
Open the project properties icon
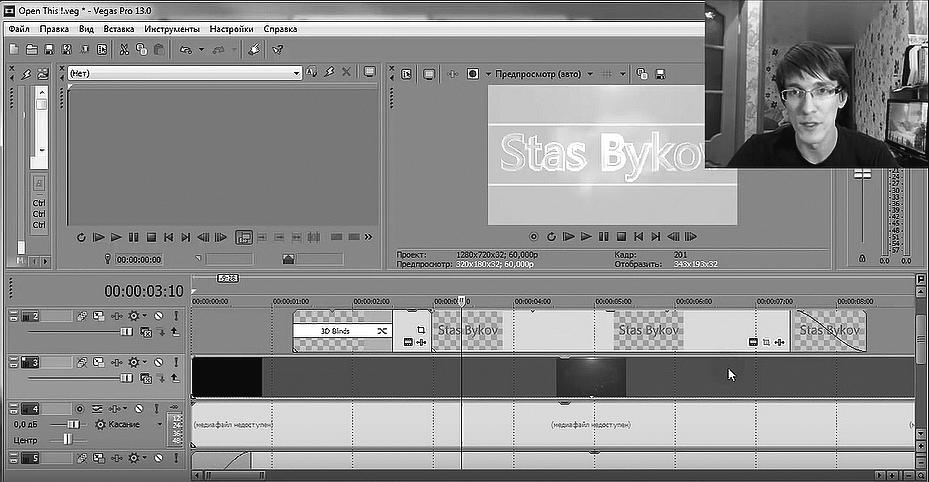(102, 50)
